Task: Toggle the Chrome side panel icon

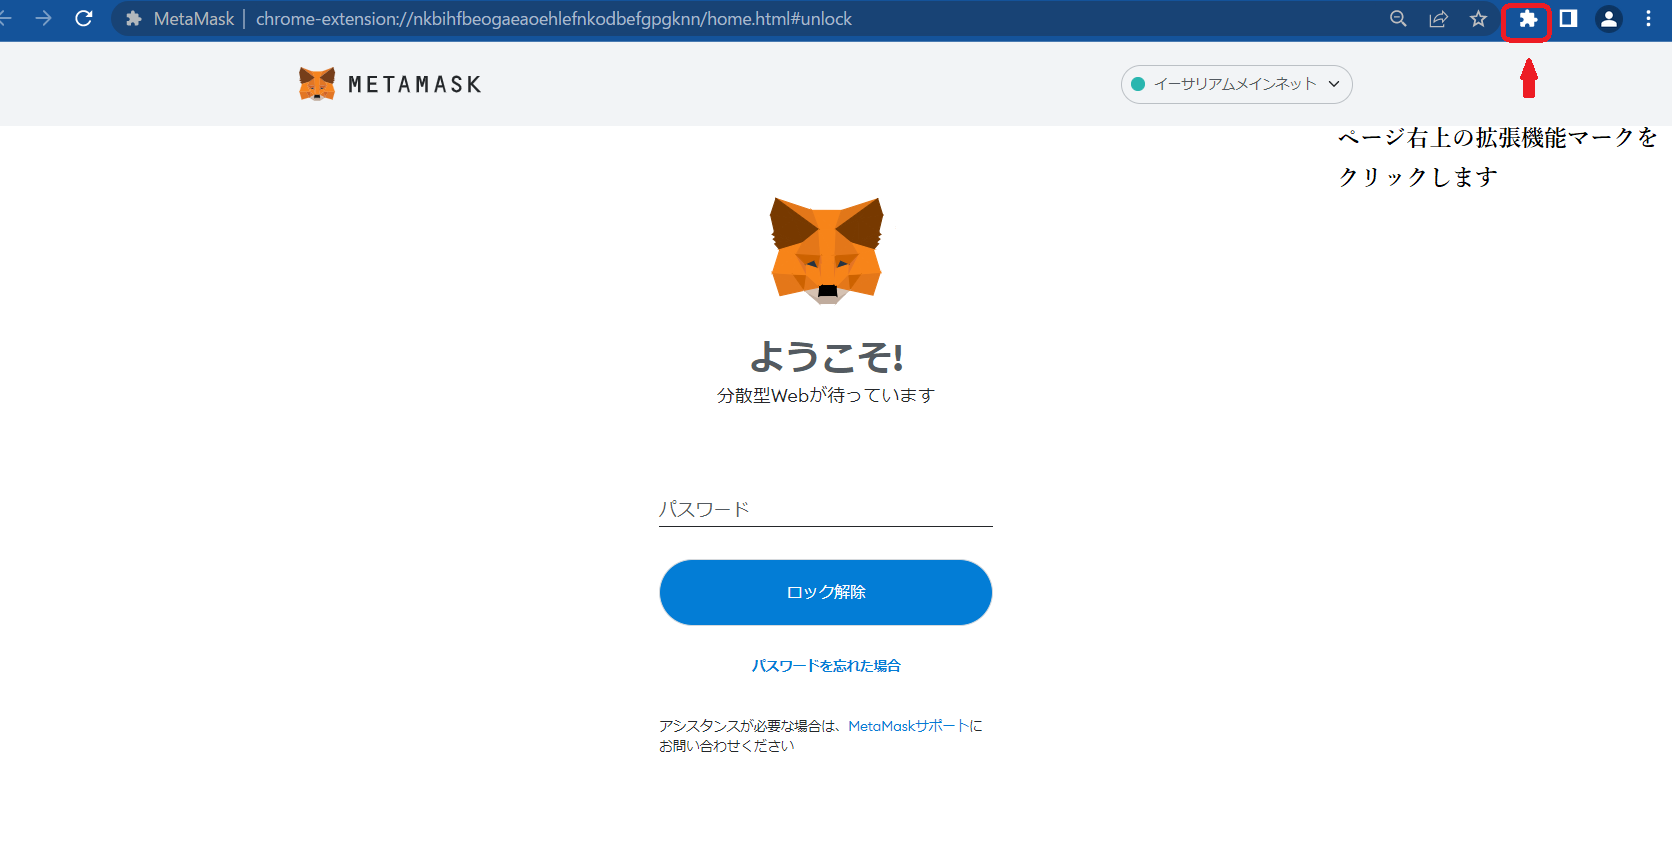Action: [x=1568, y=19]
